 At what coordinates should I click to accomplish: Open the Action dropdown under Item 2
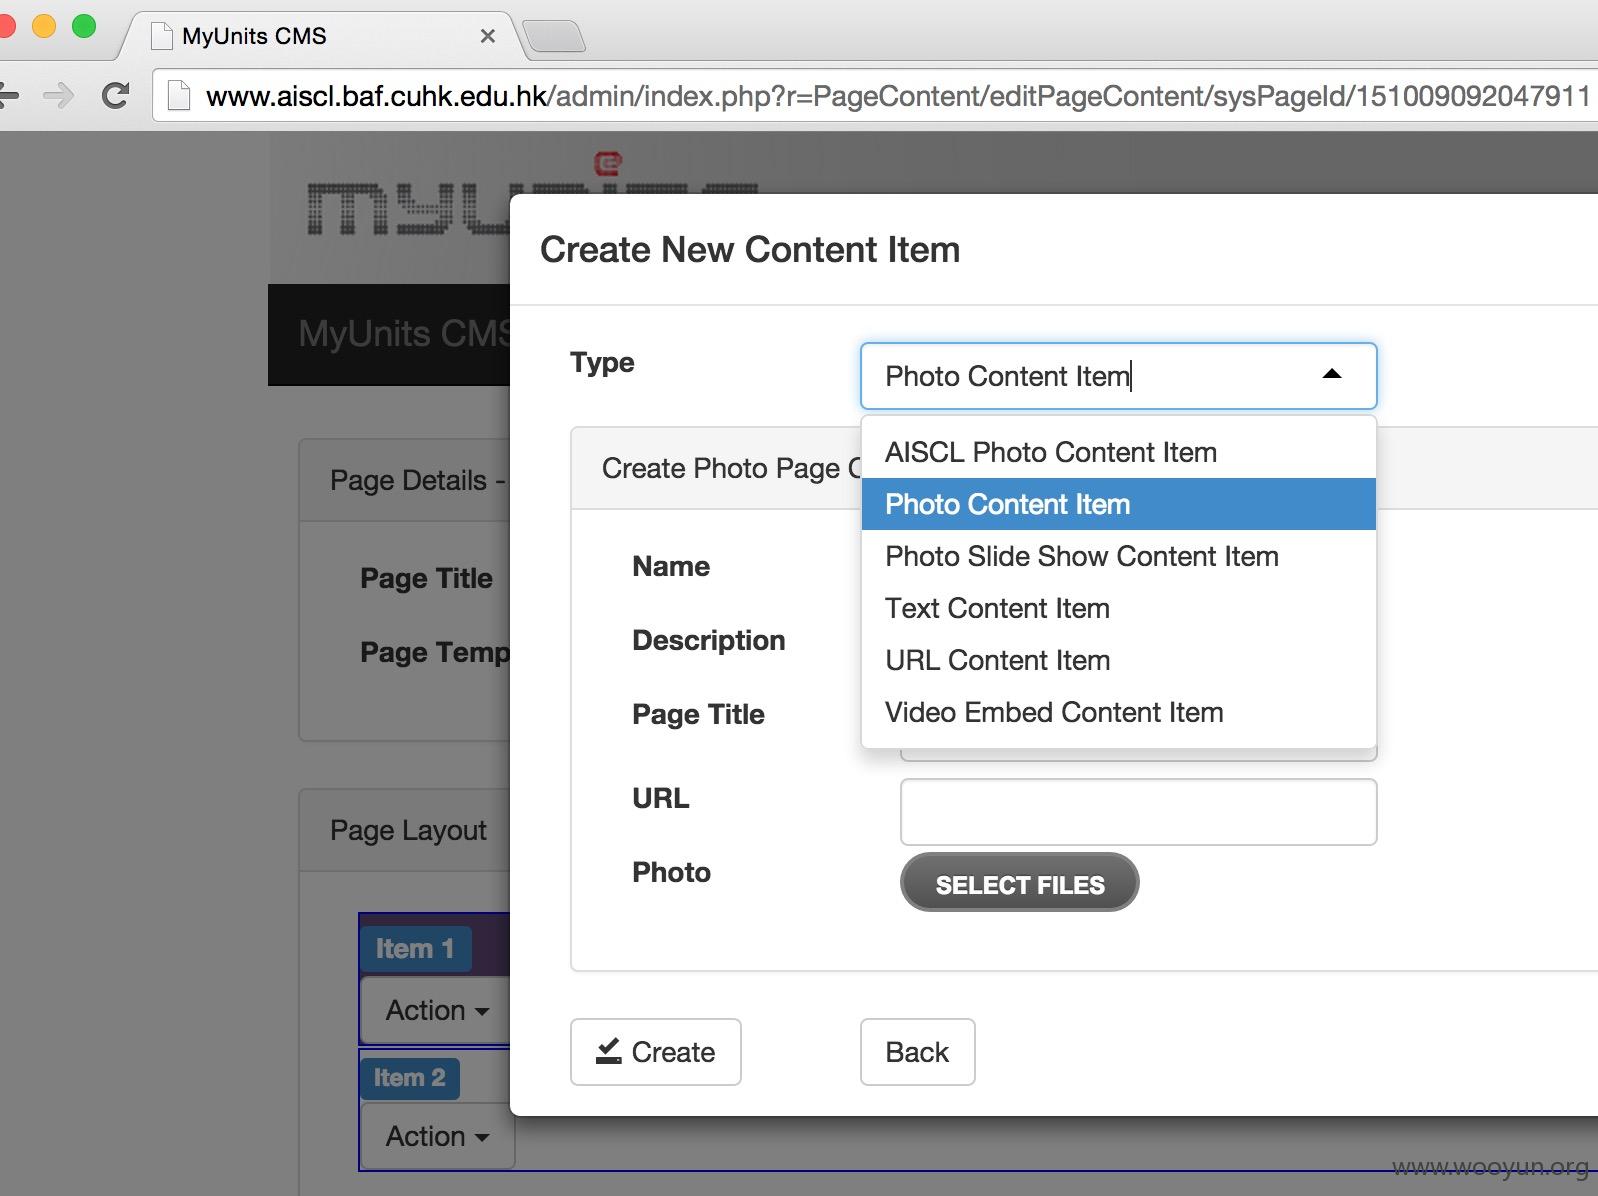pyautogui.click(x=437, y=1136)
